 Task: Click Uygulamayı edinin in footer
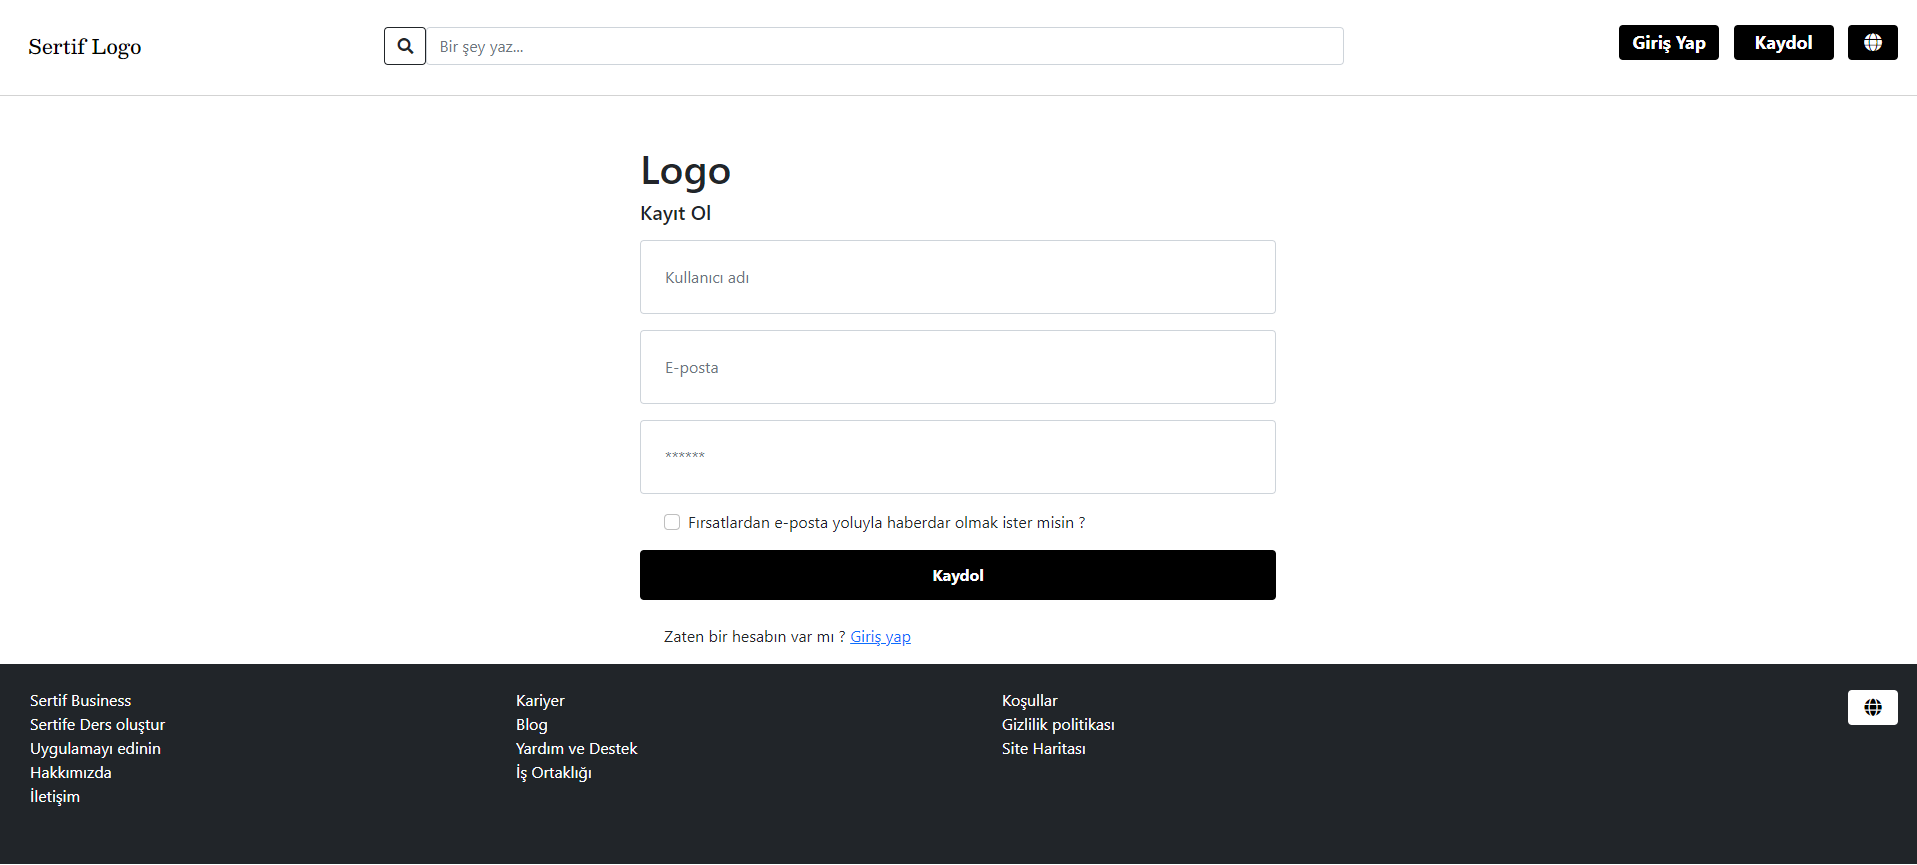[x=95, y=748]
